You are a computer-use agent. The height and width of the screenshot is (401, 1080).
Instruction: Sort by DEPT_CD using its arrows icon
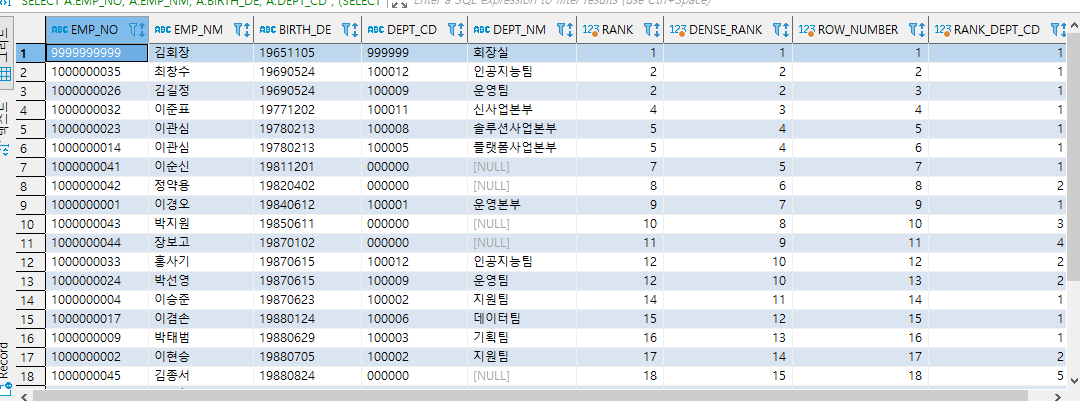[x=461, y=30]
